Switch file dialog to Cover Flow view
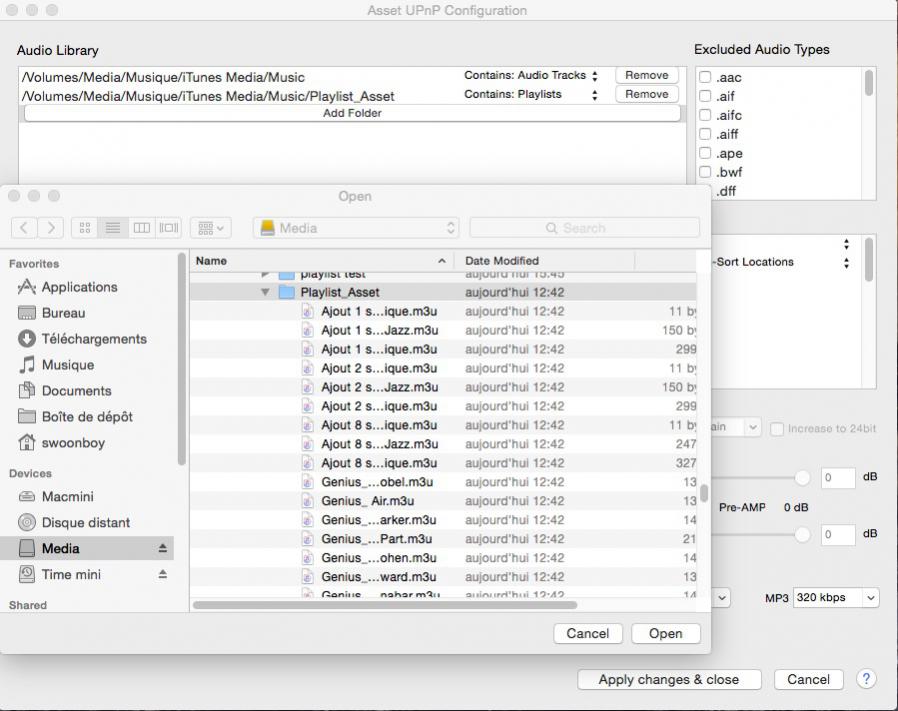The image size is (898, 711). click(x=168, y=228)
